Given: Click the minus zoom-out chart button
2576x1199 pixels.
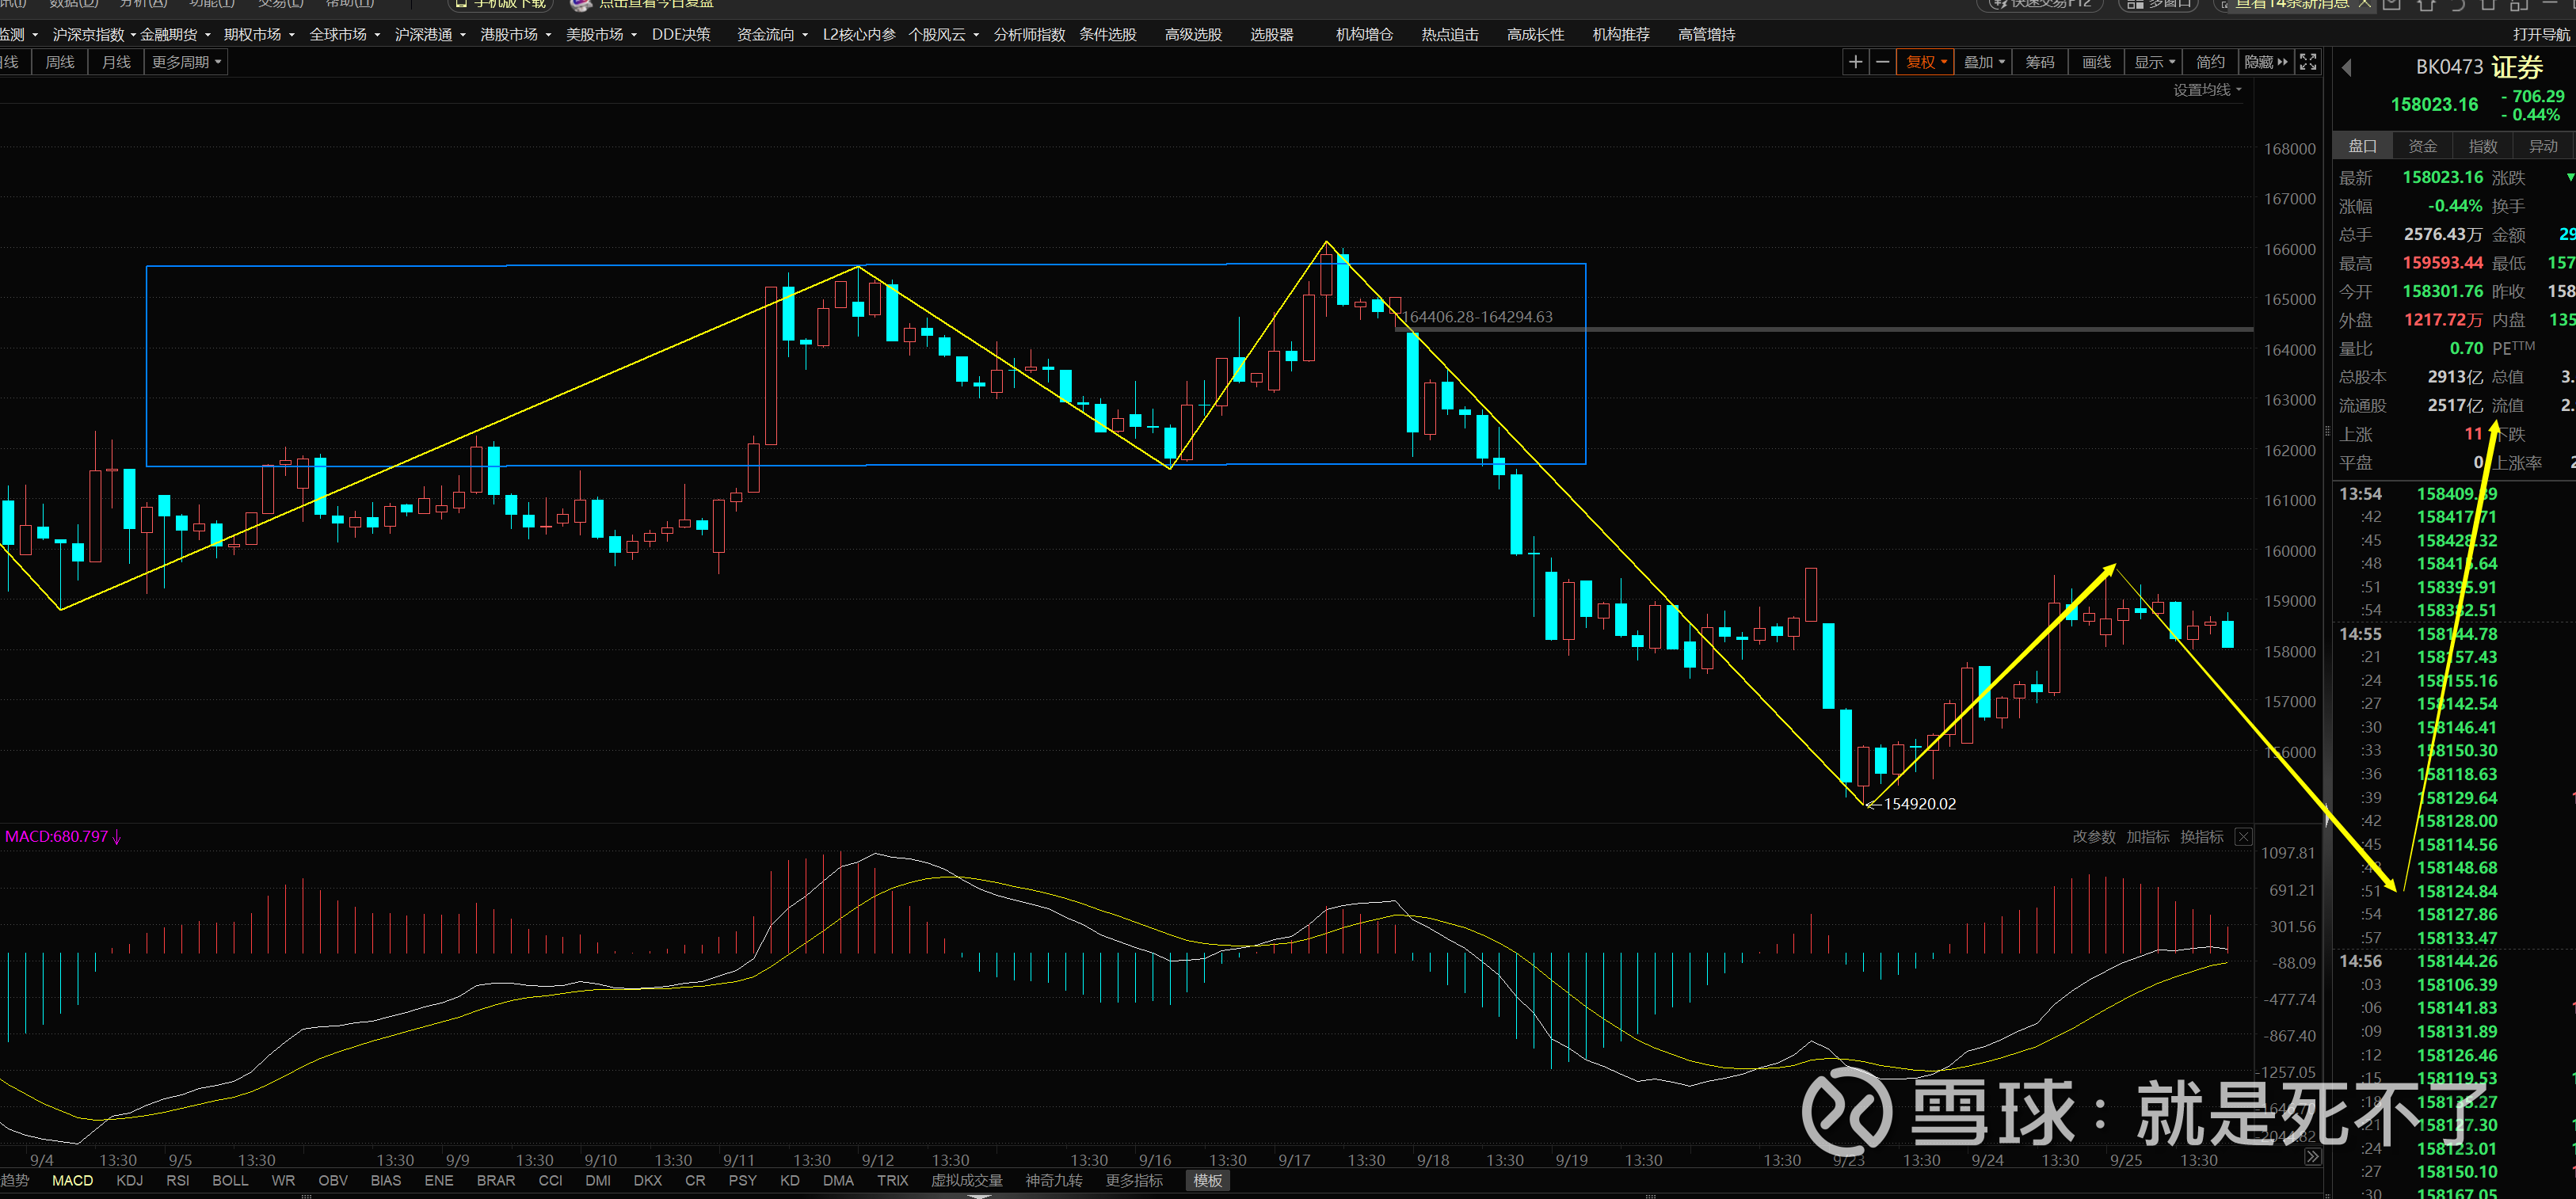Looking at the screenshot, I should (1882, 62).
